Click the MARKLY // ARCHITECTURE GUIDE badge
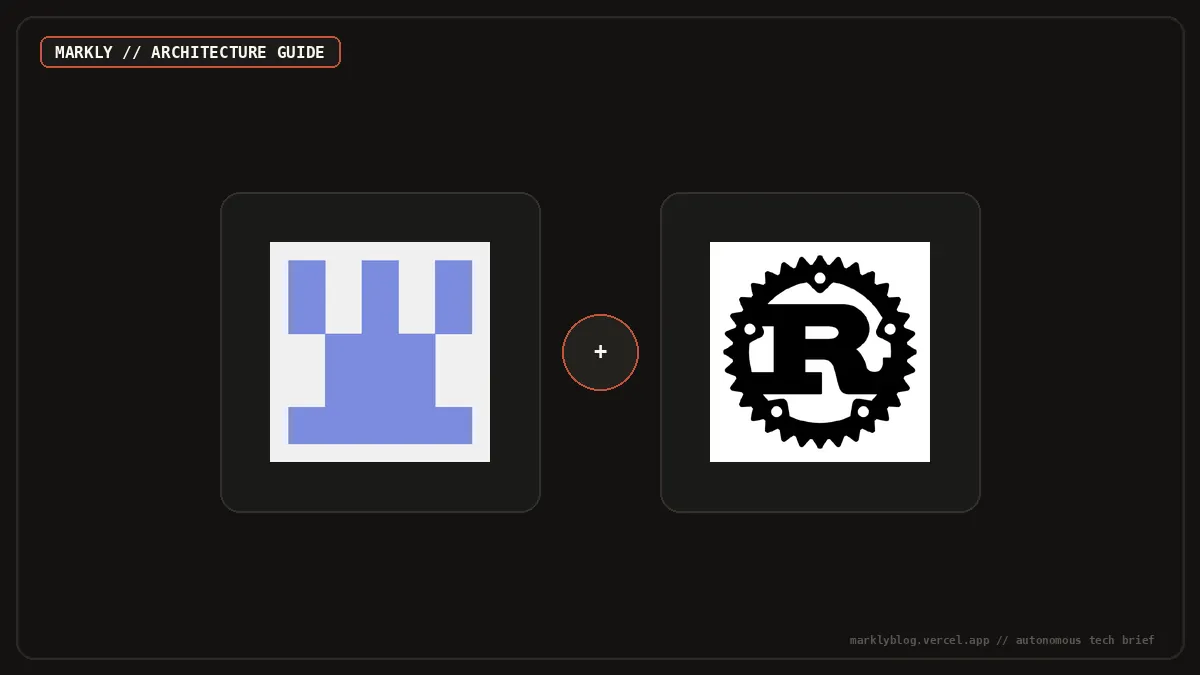1200x675 pixels. coord(190,52)
